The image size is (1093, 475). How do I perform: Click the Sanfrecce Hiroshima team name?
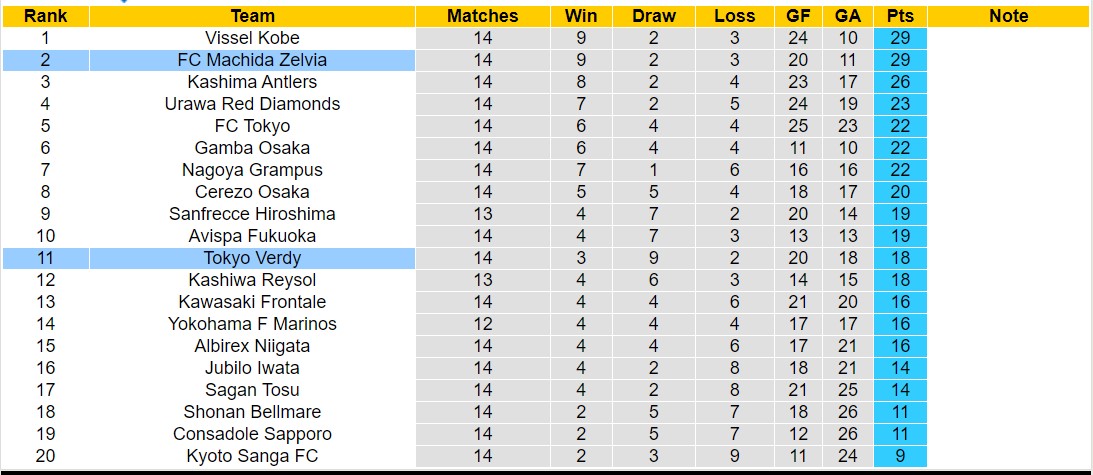tap(252, 214)
